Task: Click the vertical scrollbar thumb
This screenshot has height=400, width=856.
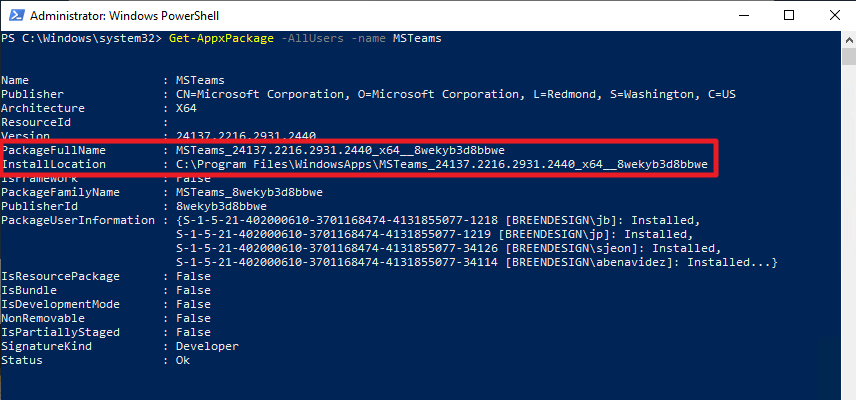Action: point(849,57)
